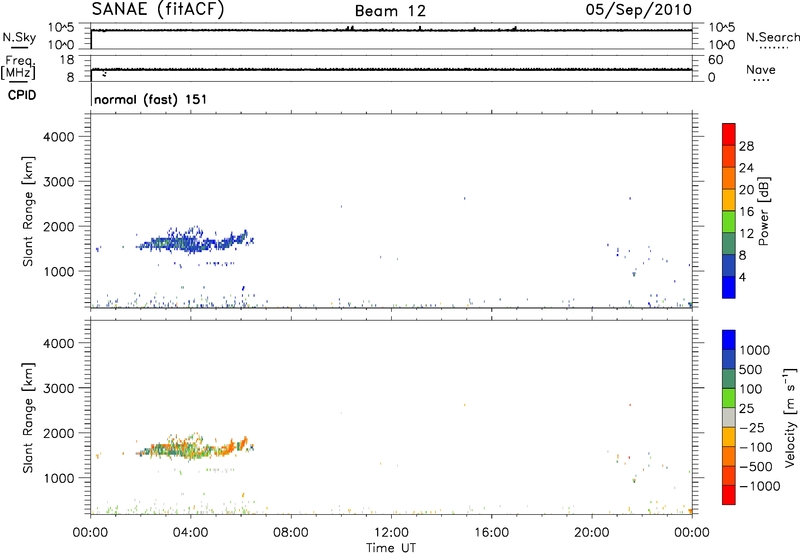Pick the bright blue bottom Power swatch

(x=729, y=287)
